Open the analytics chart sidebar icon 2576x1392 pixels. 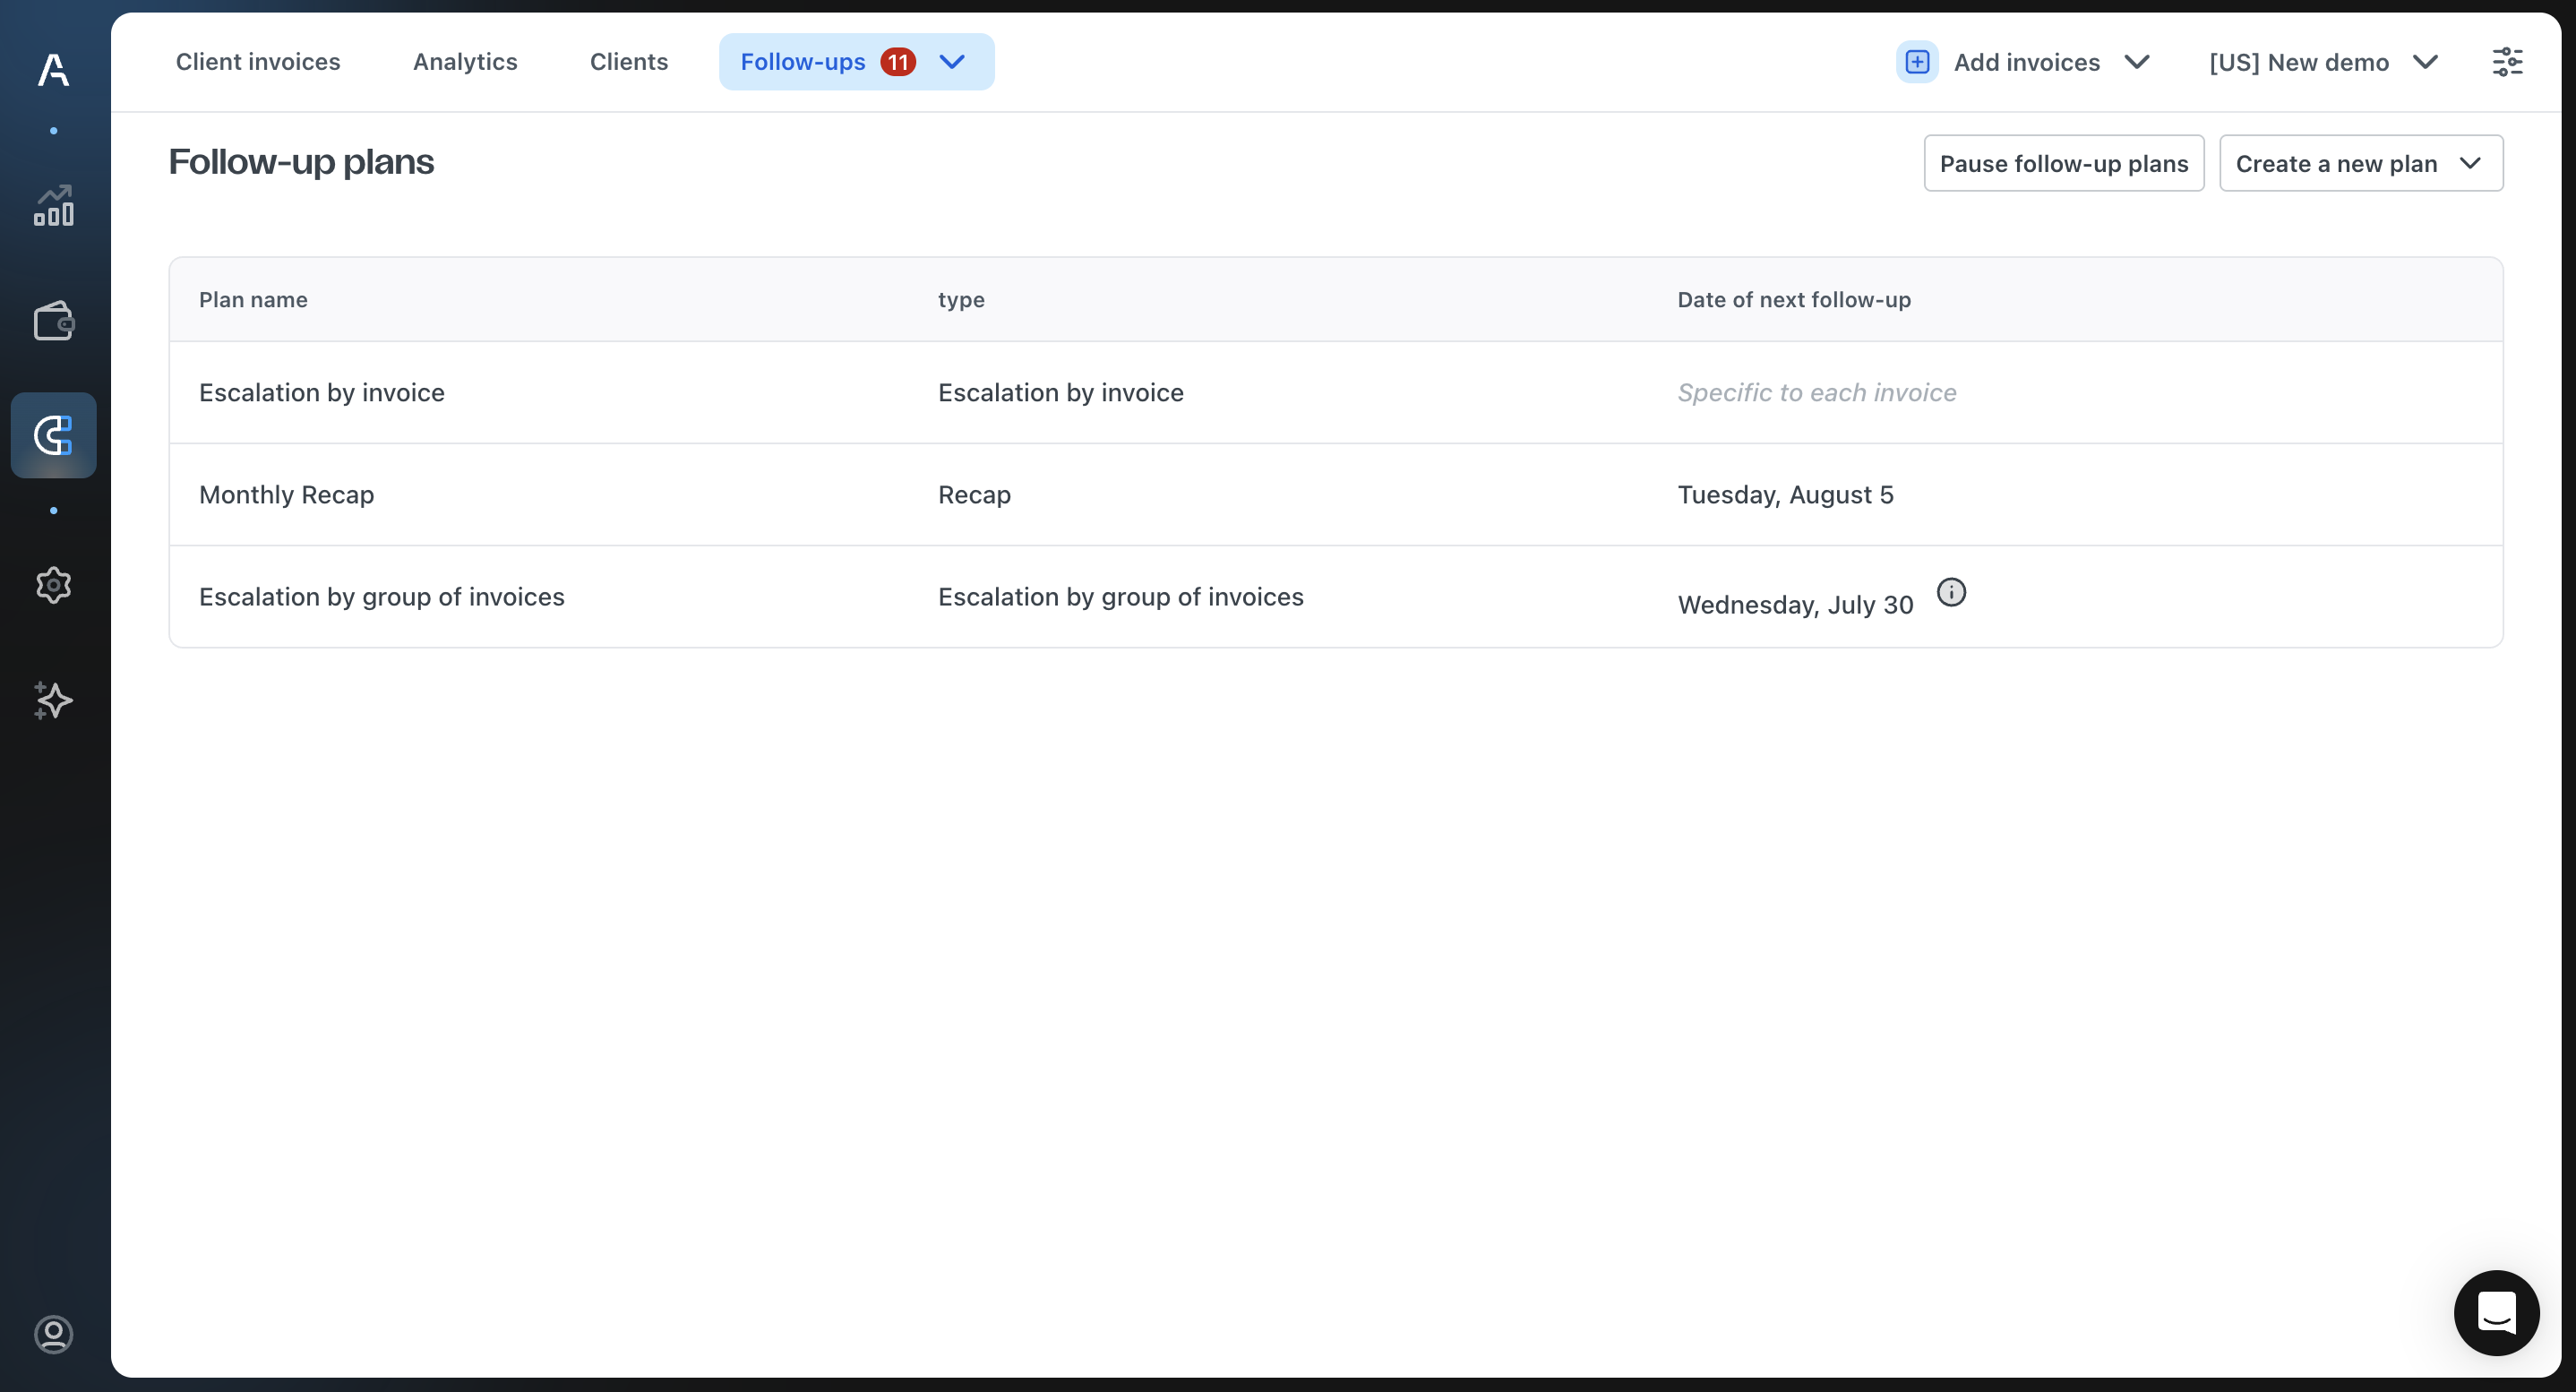coord(53,206)
